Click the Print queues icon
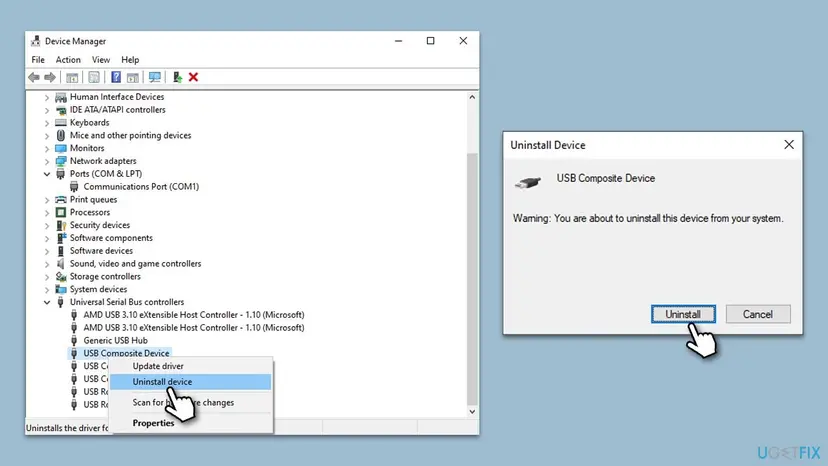Image resolution: width=828 pixels, height=466 pixels. 61,200
